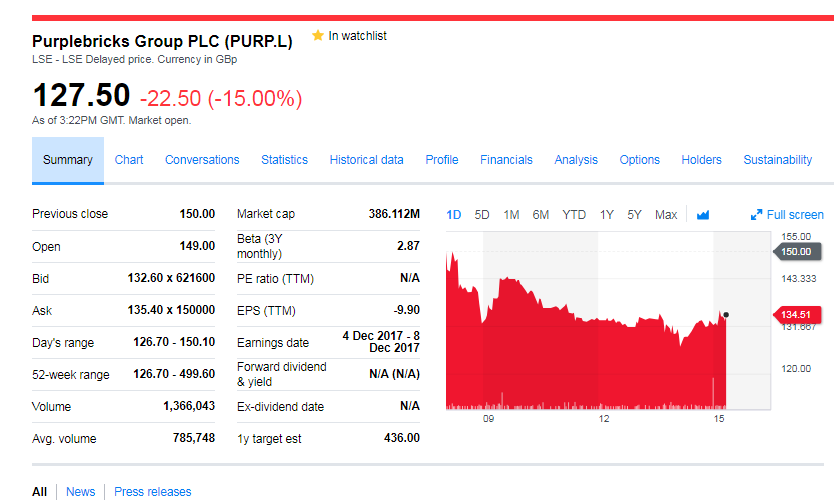Open the Sustainability tab

pyautogui.click(x=777, y=160)
